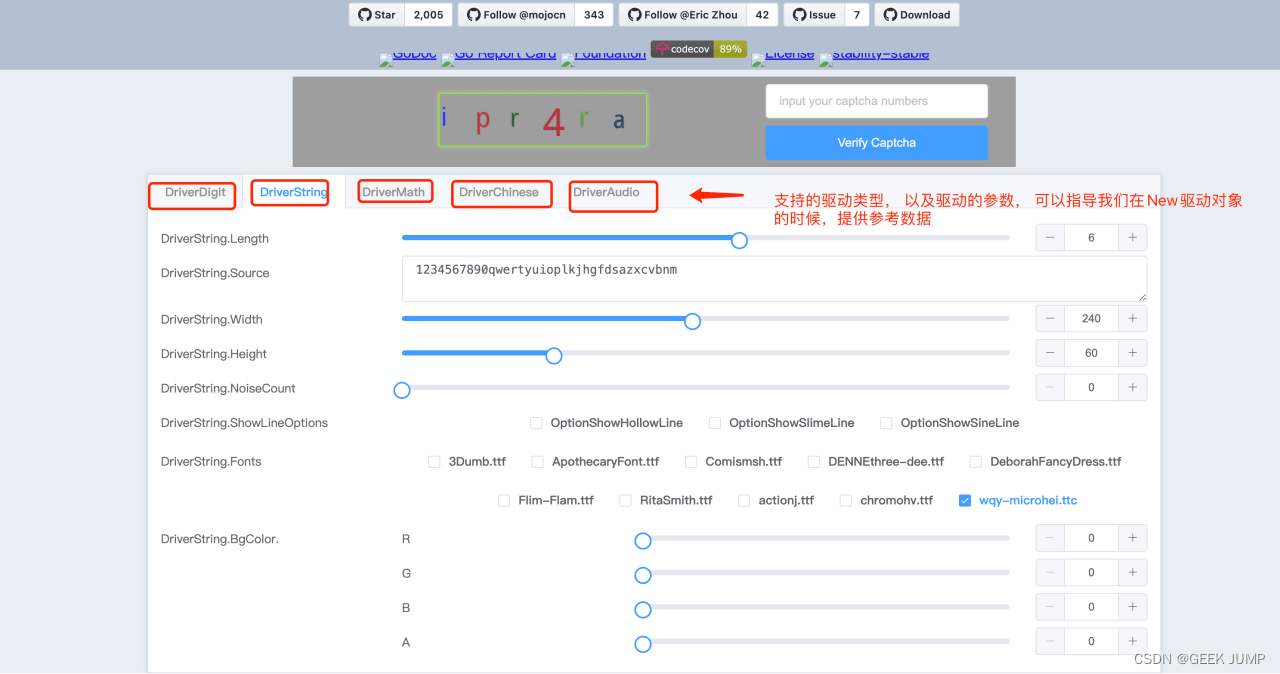Viewport: 1280px width, 674px height.
Task: Open the GitHub Issue button
Action: click(813, 15)
